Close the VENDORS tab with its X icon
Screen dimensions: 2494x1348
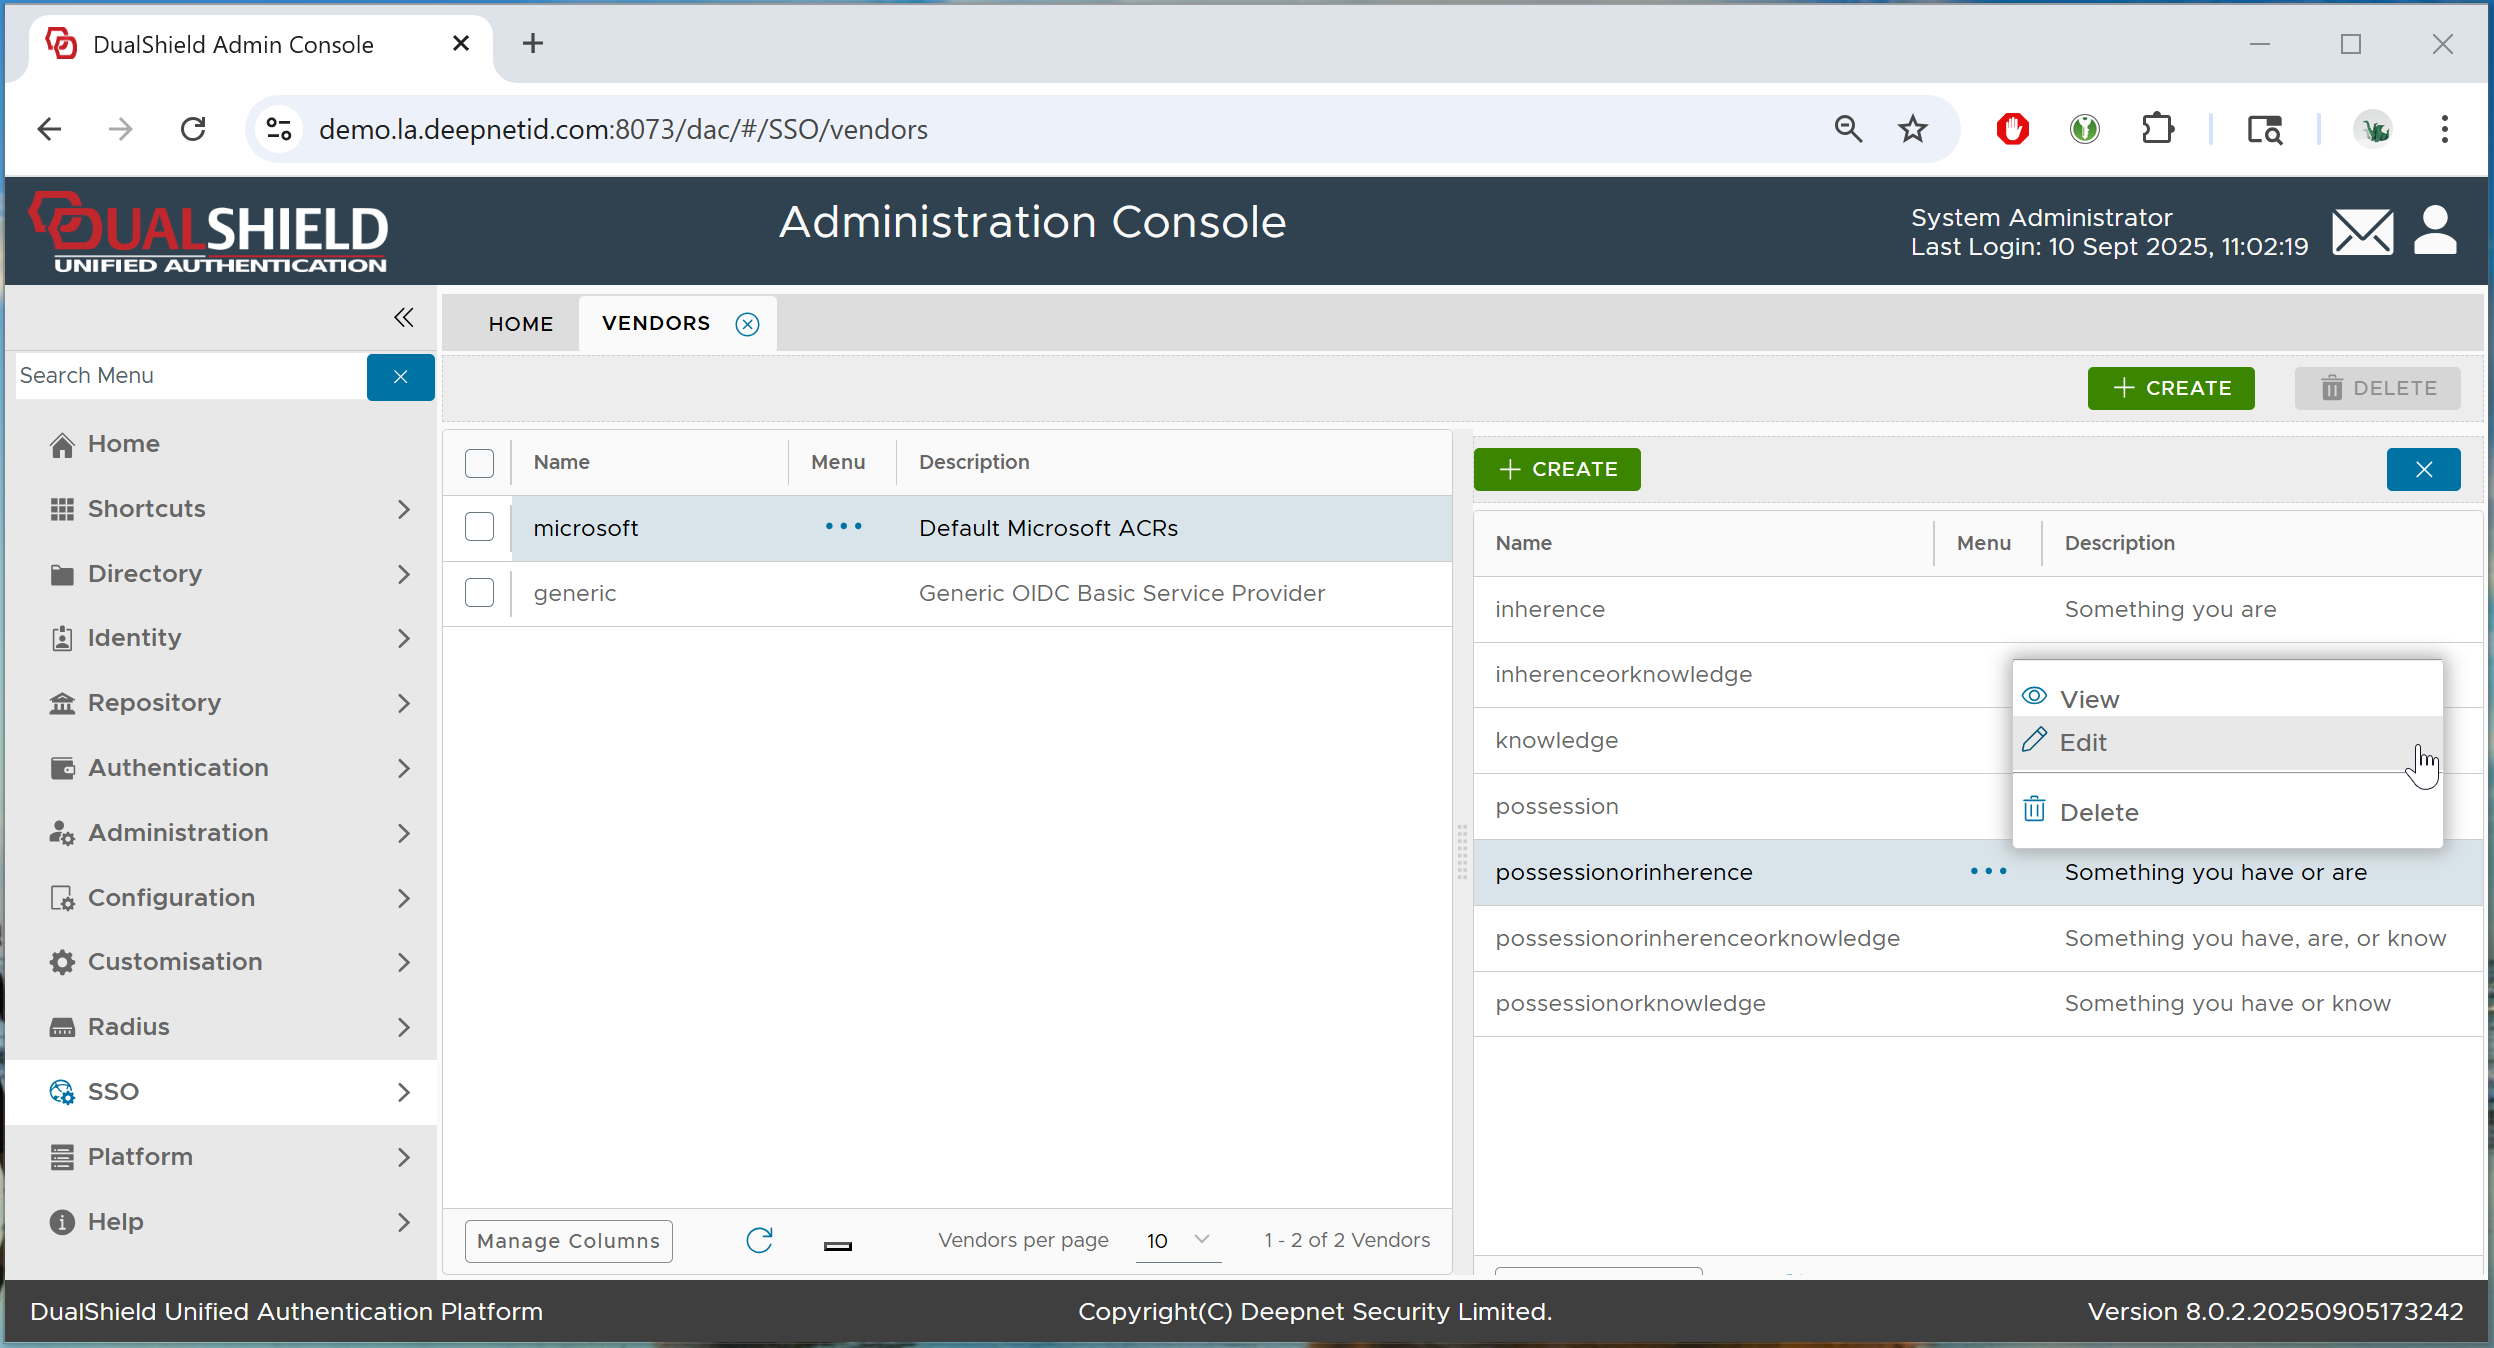(x=747, y=324)
